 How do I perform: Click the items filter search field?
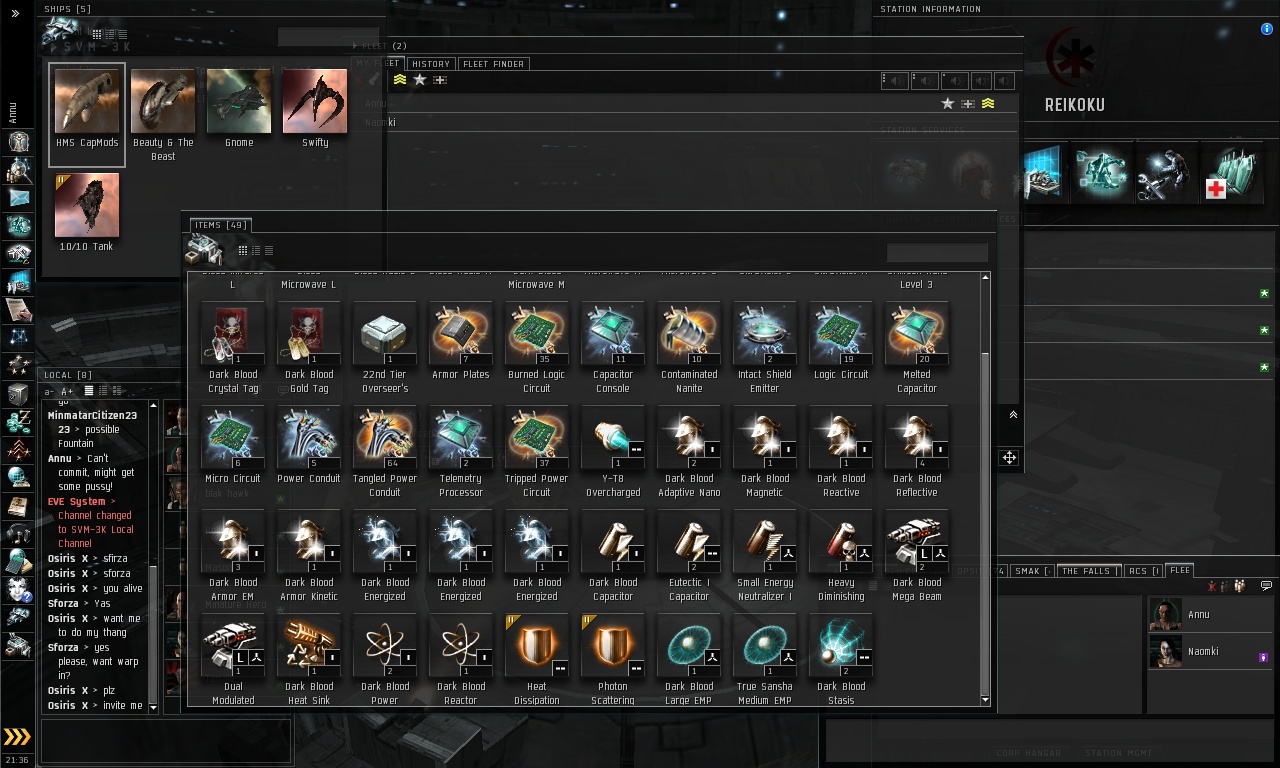coord(937,253)
